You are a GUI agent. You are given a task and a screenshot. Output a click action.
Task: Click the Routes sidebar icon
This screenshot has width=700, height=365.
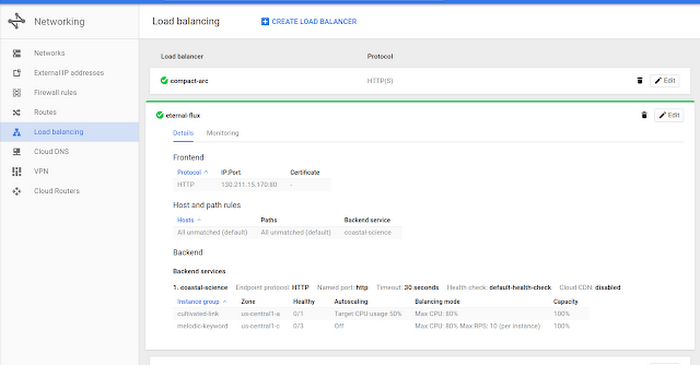click(17, 112)
